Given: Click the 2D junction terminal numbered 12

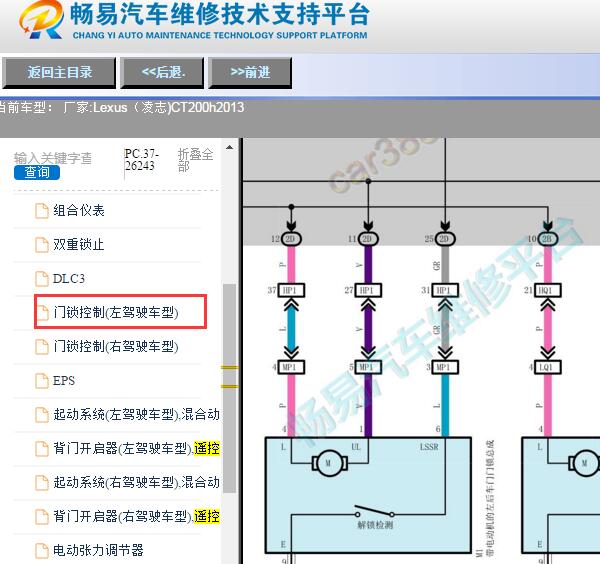Looking at the screenshot, I should (292, 239).
